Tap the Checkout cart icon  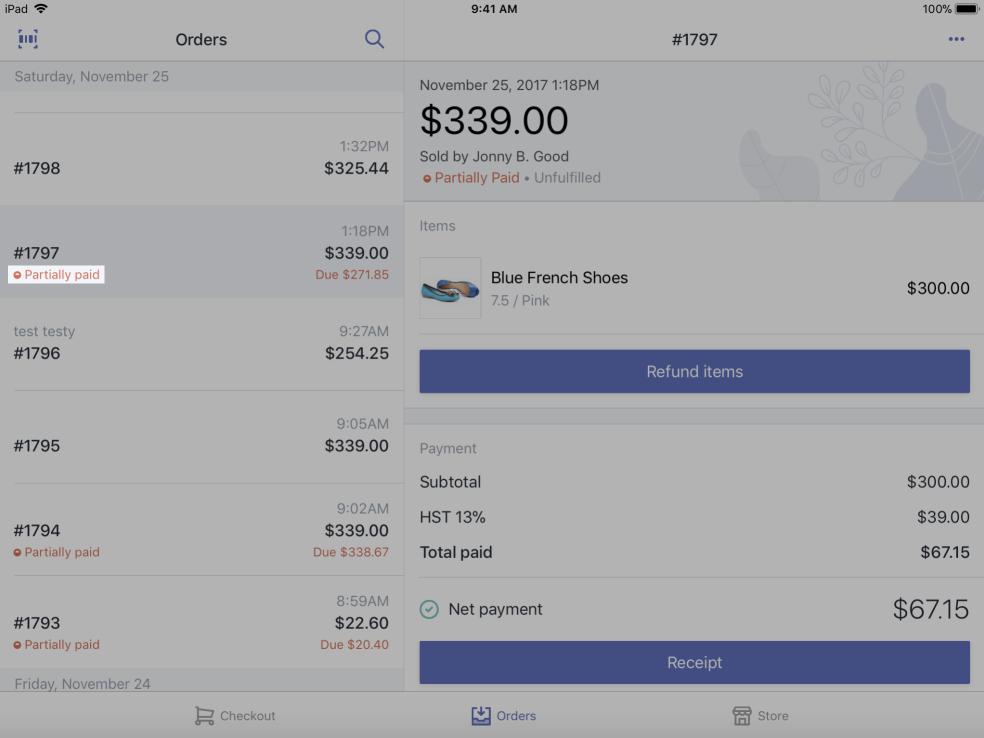(204, 716)
